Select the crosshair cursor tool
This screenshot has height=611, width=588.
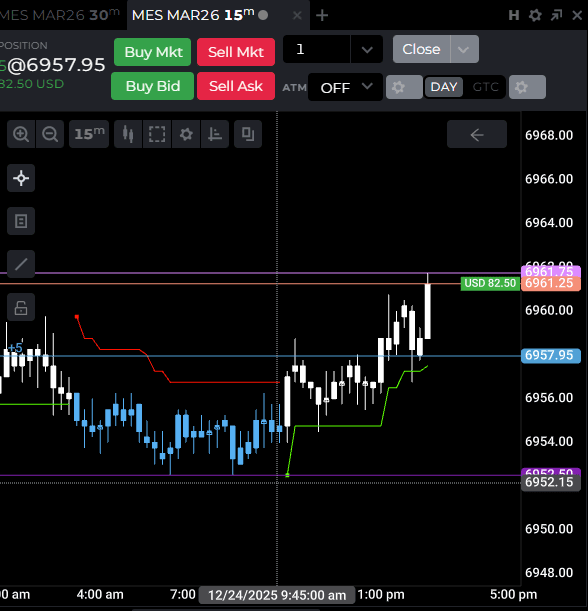pyautogui.click(x=21, y=178)
